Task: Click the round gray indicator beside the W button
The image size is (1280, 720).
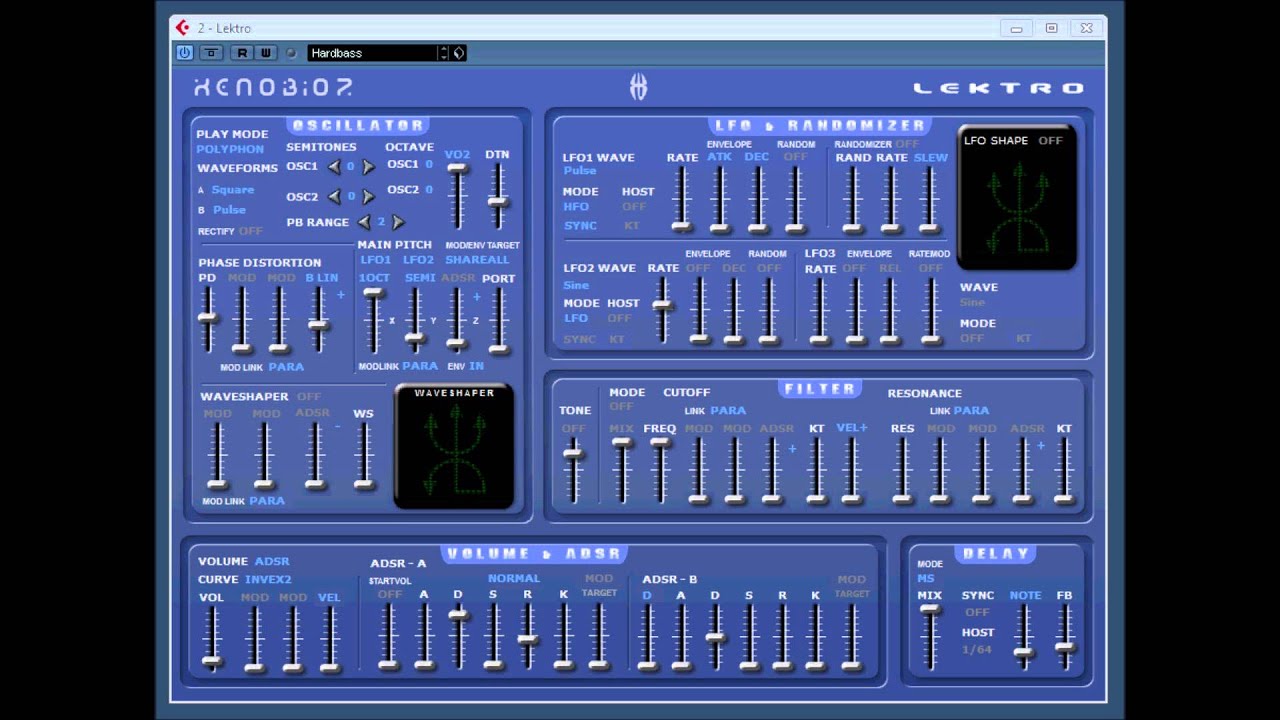Action: tap(291, 53)
